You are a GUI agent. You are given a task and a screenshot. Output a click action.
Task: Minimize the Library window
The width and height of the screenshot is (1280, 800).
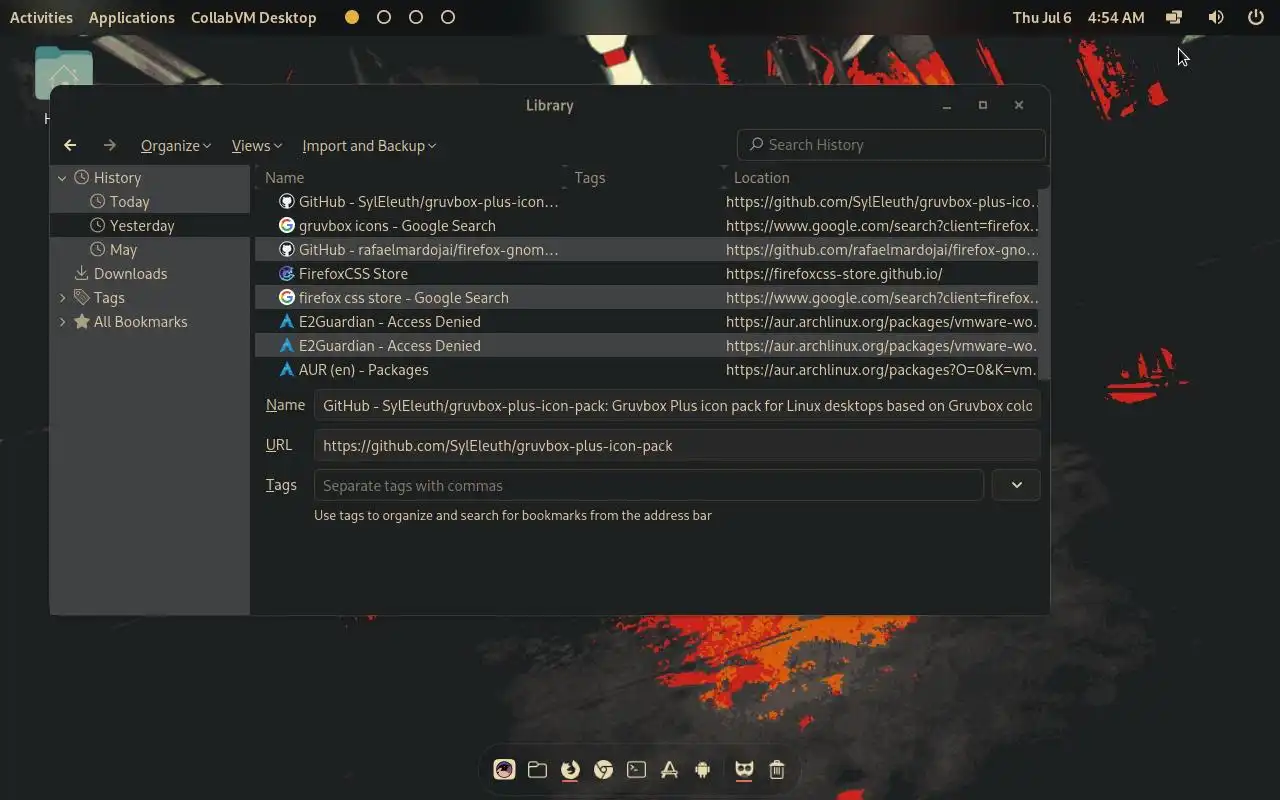click(947, 105)
